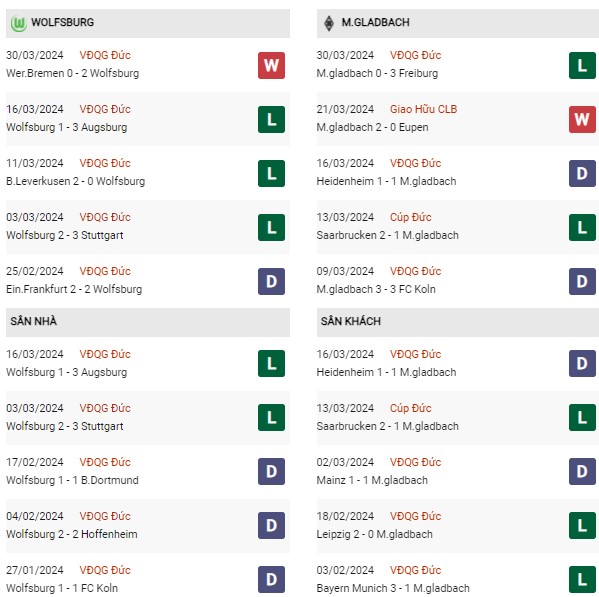Click the green L badge for B.Leverkusen 2-0 Wolfsburg
The image size is (599, 597).
click(x=271, y=173)
